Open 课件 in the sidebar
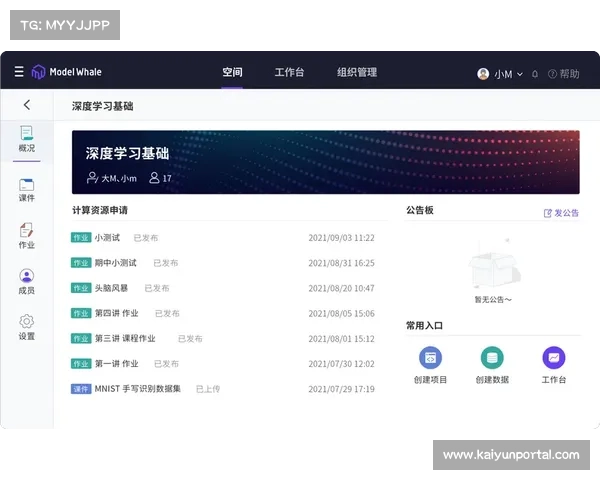The width and height of the screenshot is (600, 480). click(27, 190)
